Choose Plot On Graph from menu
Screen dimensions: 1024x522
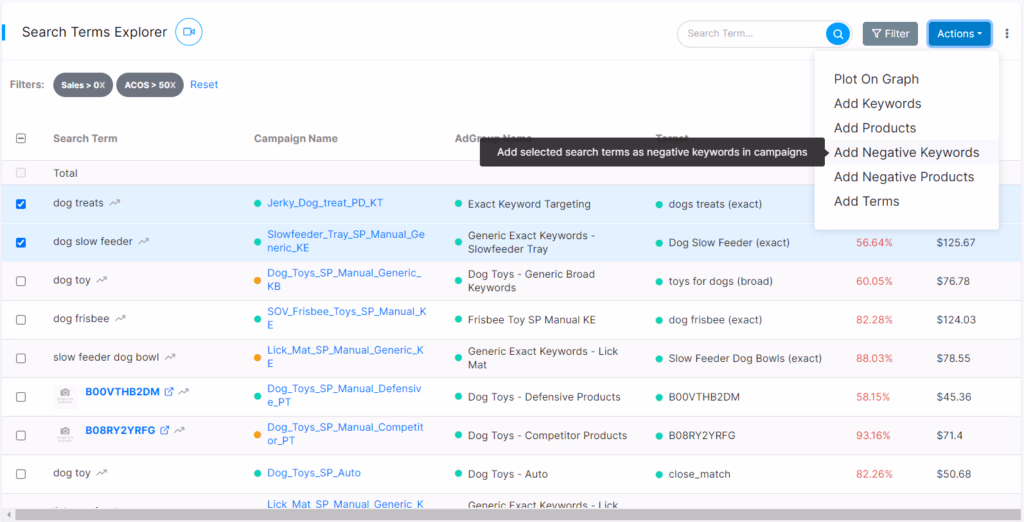click(876, 79)
